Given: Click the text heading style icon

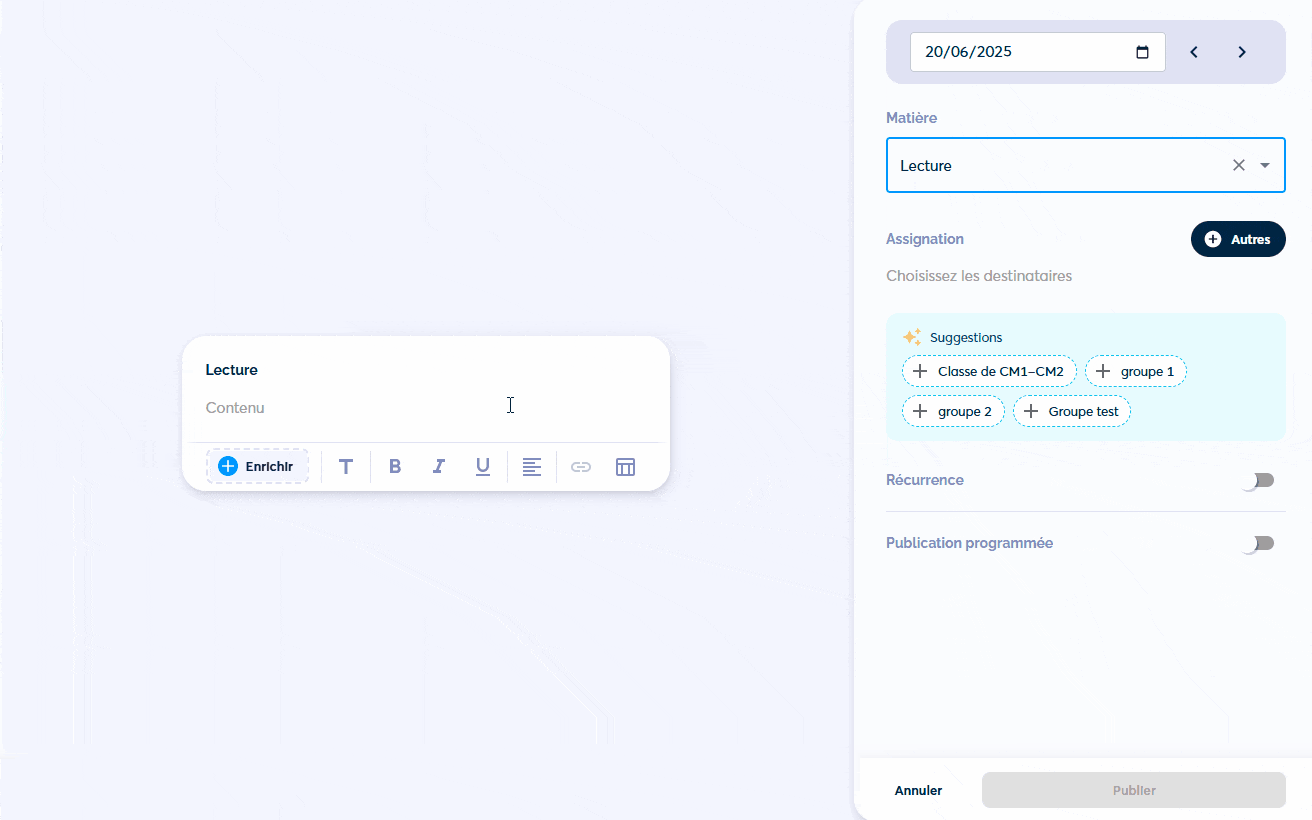Looking at the screenshot, I should coord(346,467).
